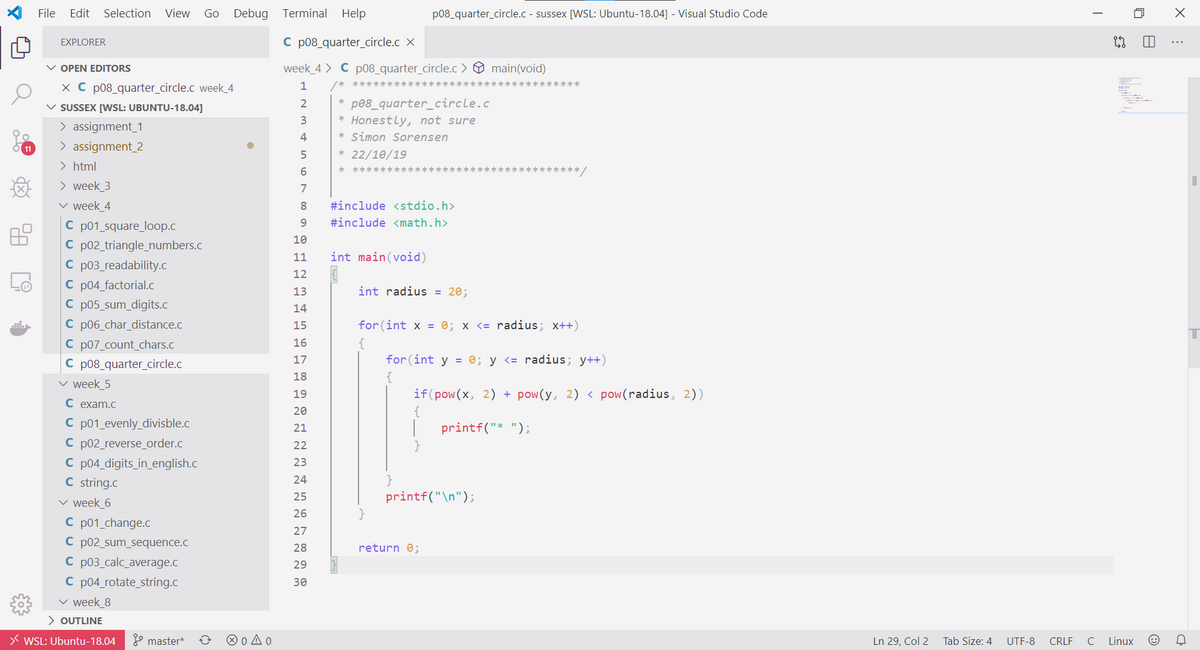
Task: Close the p08_quarter_circle.c editor tab
Action: [410, 42]
